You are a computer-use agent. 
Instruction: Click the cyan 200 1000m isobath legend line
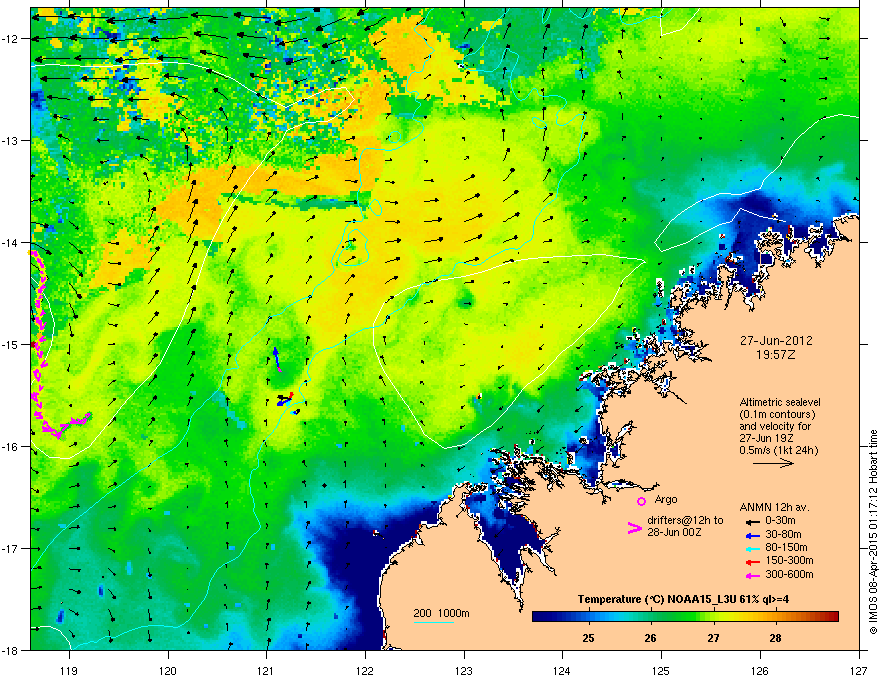click(x=433, y=622)
